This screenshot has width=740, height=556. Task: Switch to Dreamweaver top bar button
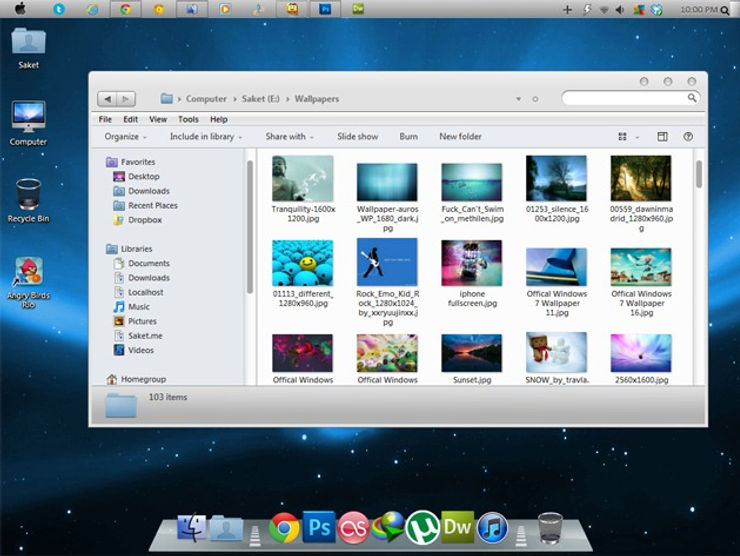click(x=358, y=9)
